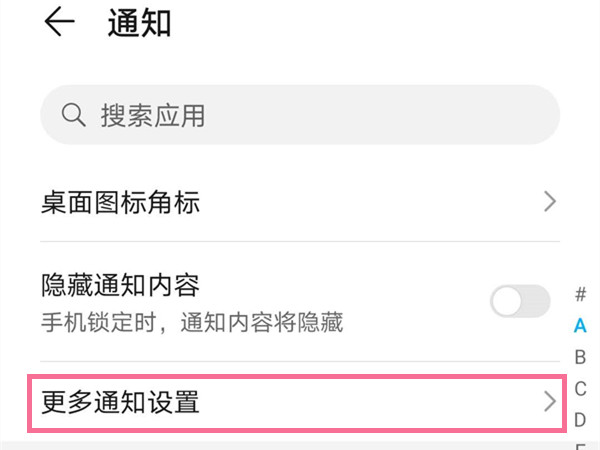This screenshot has width=600, height=450.
Task: Open 更多通知设置
Action: coord(120,403)
